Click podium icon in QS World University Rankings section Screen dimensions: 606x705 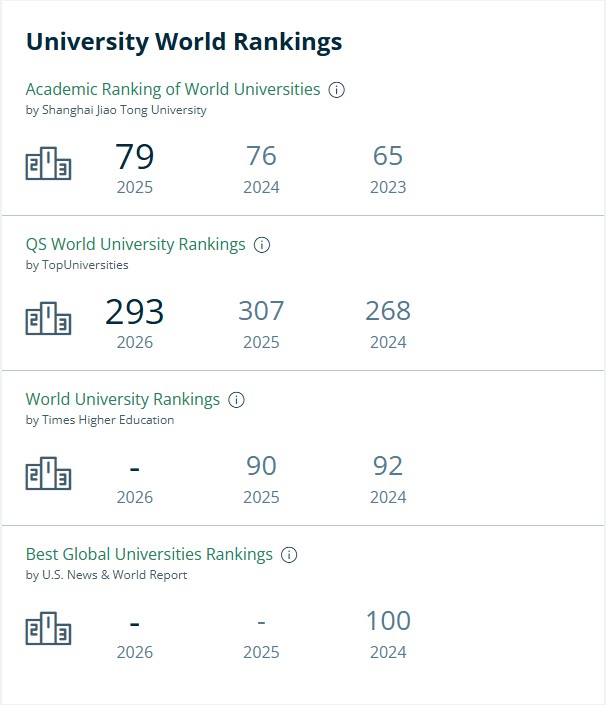click(48, 318)
